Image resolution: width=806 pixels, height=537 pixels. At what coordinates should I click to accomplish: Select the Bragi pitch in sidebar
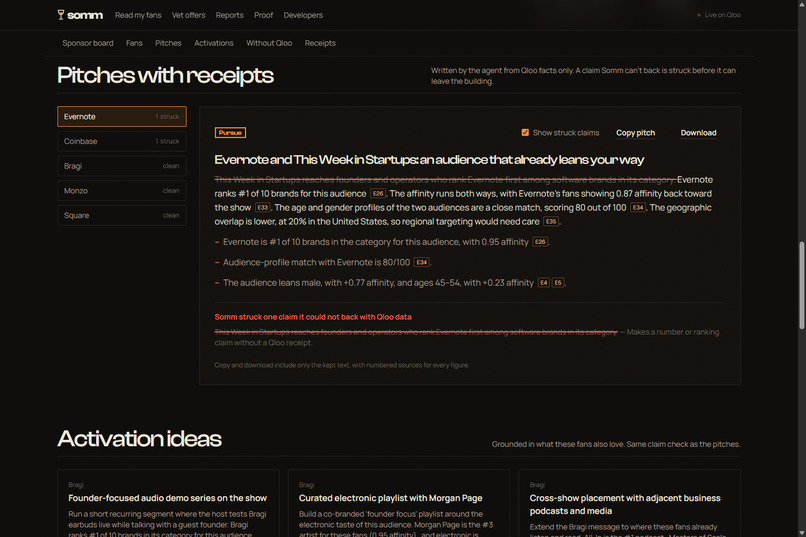click(x=122, y=166)
